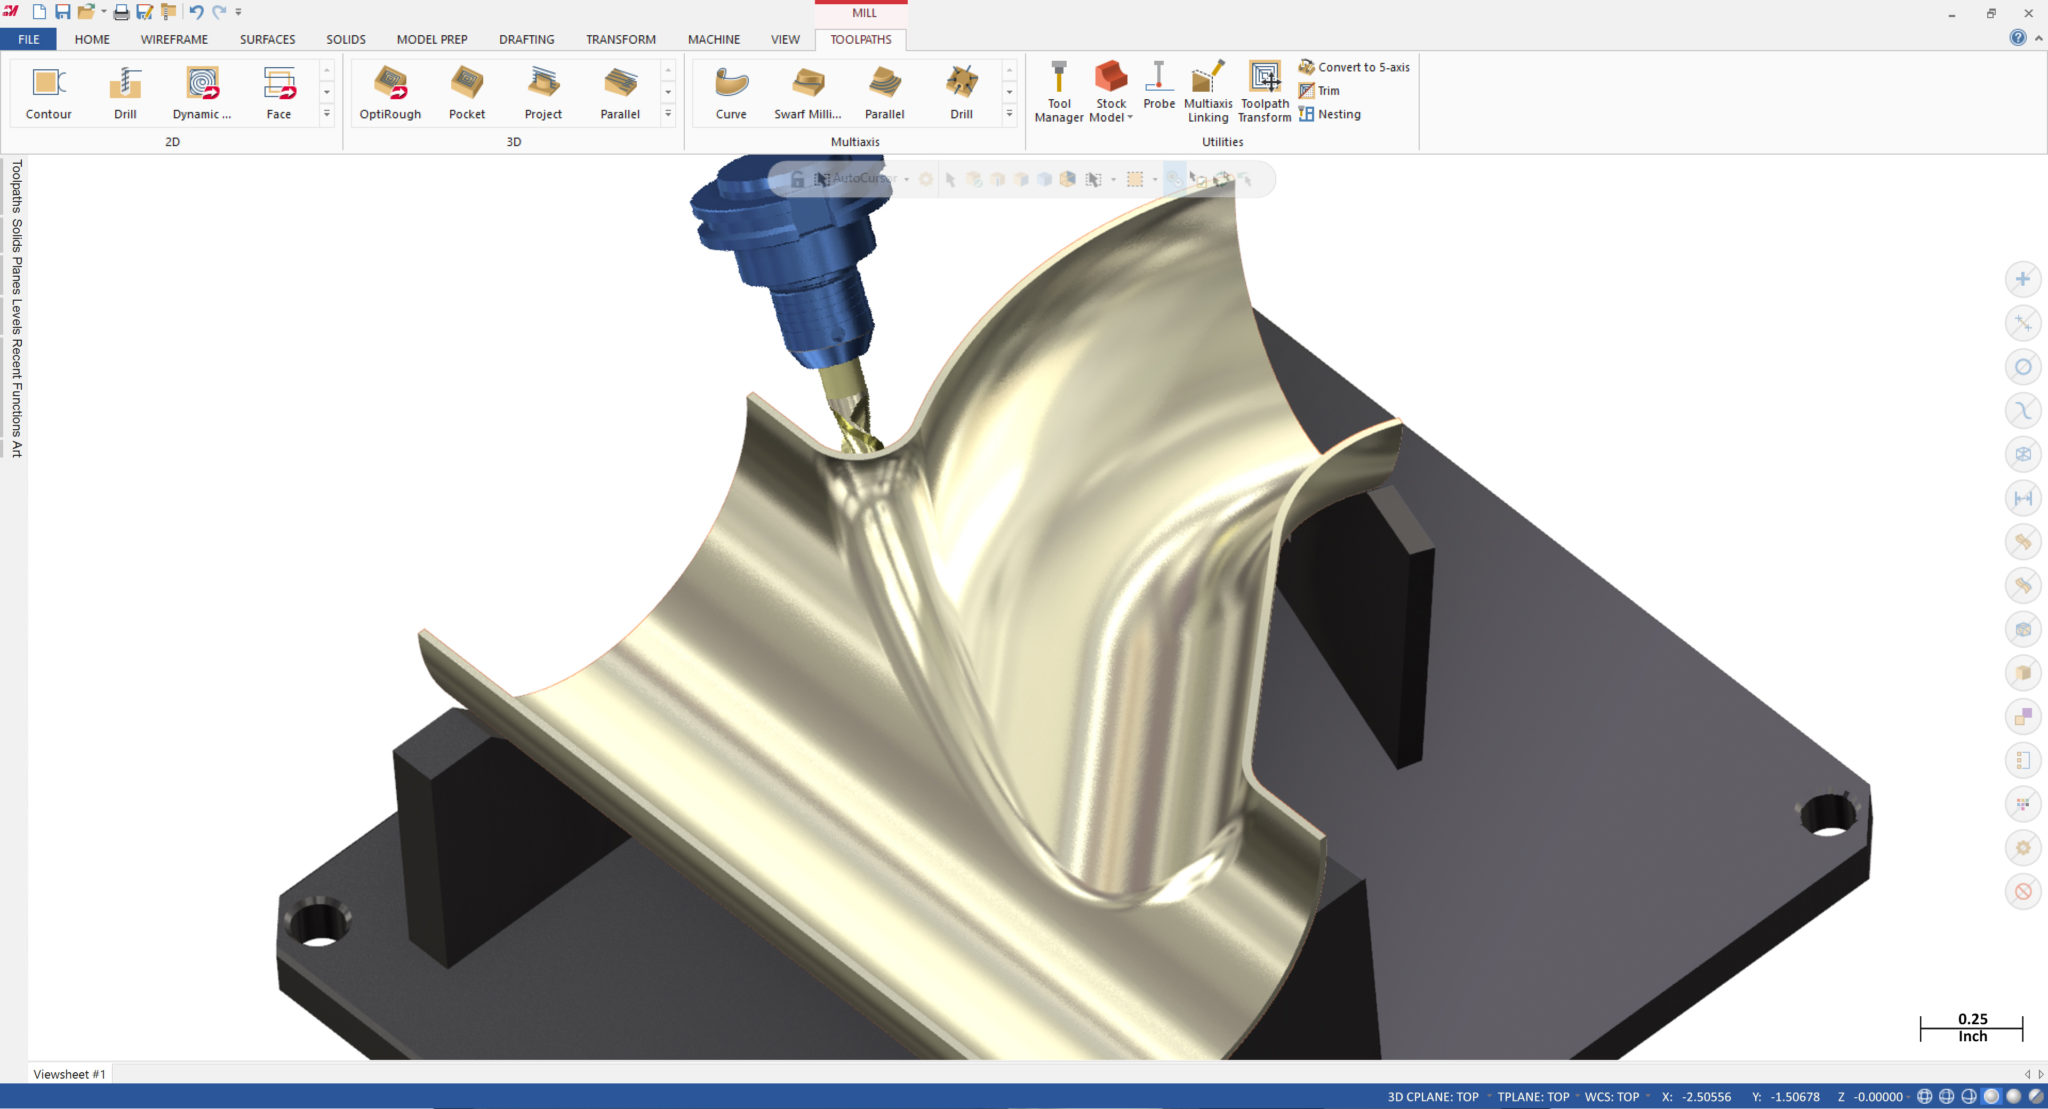The height and width of the screenshot is (1109, 2048).
Task: Click Convert to 5-axis
Action: point(1354,67)
